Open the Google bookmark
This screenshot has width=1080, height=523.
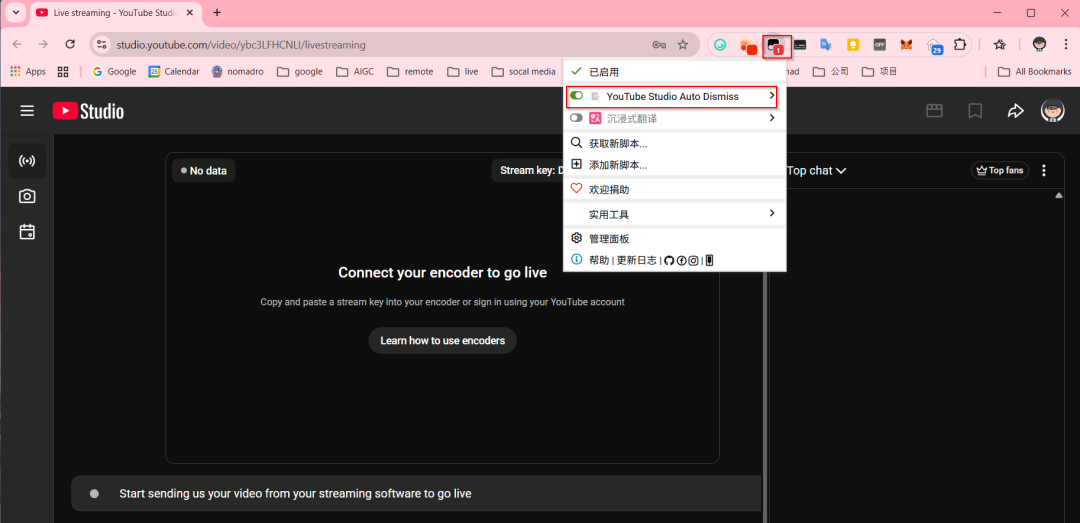(114, 71)
